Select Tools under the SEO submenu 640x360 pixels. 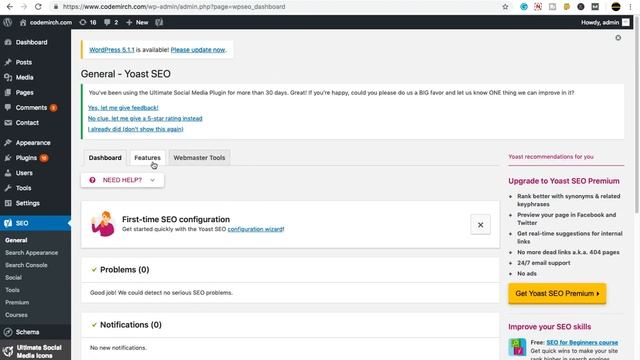point(12,290)
